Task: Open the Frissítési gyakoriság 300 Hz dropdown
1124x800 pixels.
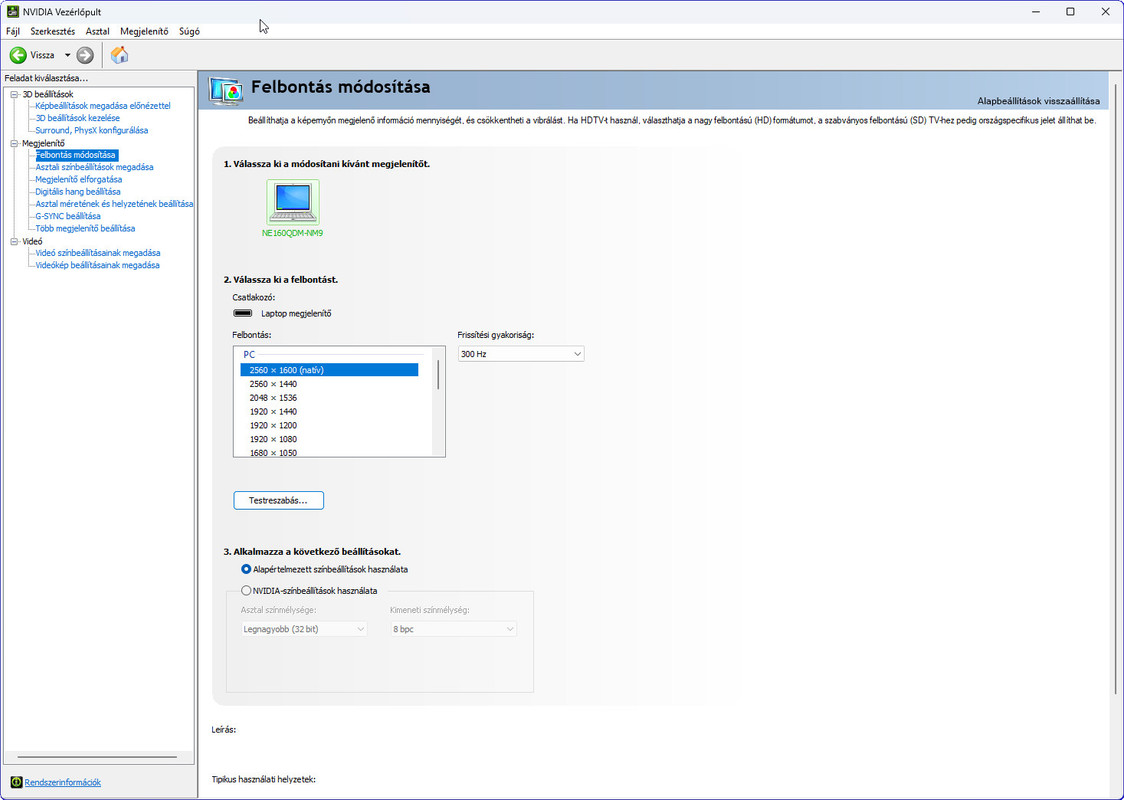Action: tap(521, 354)
